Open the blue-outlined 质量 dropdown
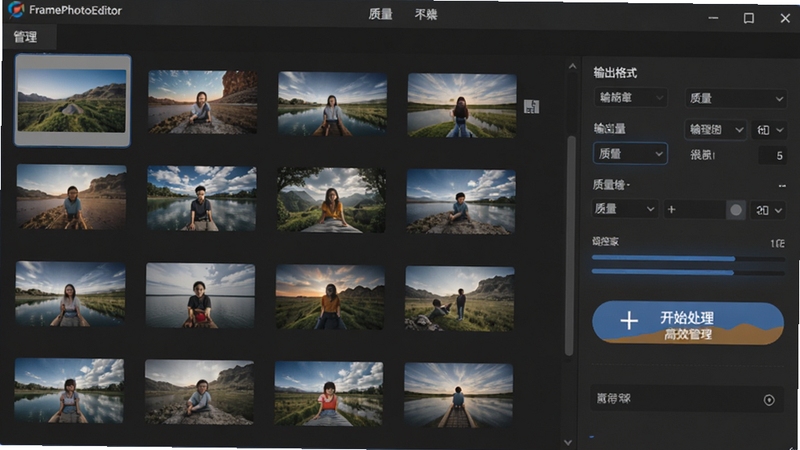The image size is (800, 450). point(630,154)
